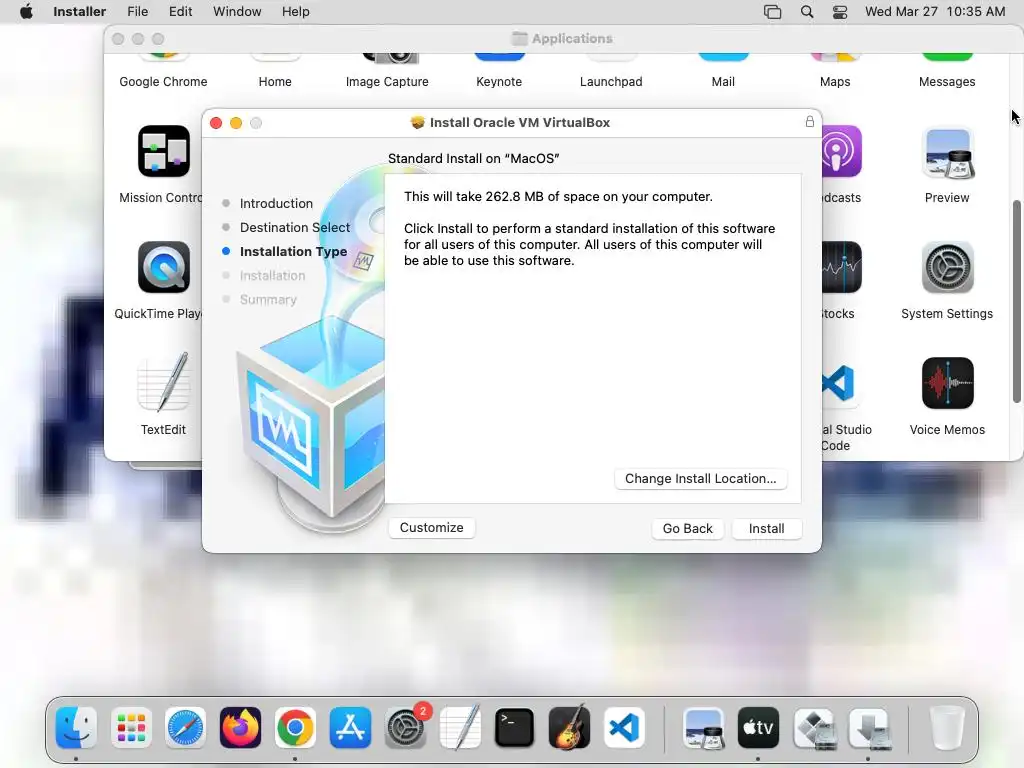Viewport: 1024px width, 768px height.
Task: Minimize the VirtualBox installer window
Action: 236,123
